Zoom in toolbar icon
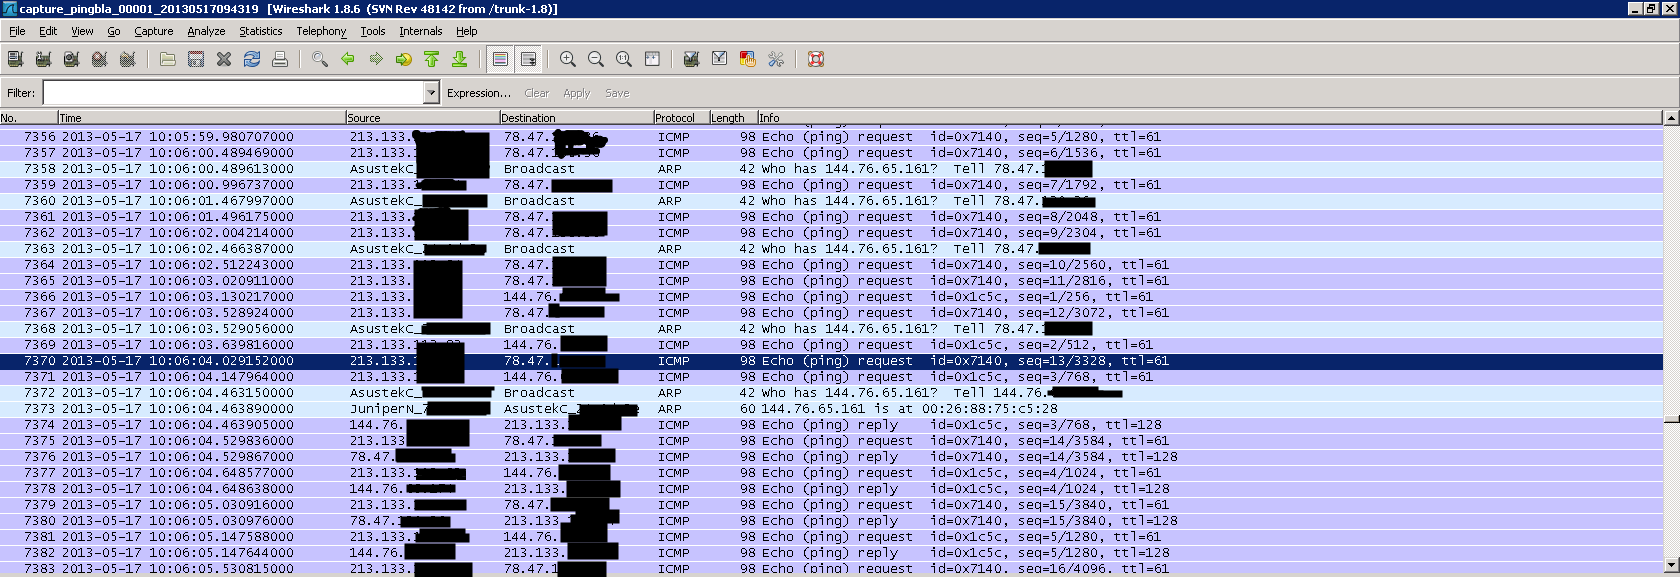 (568, 60)
